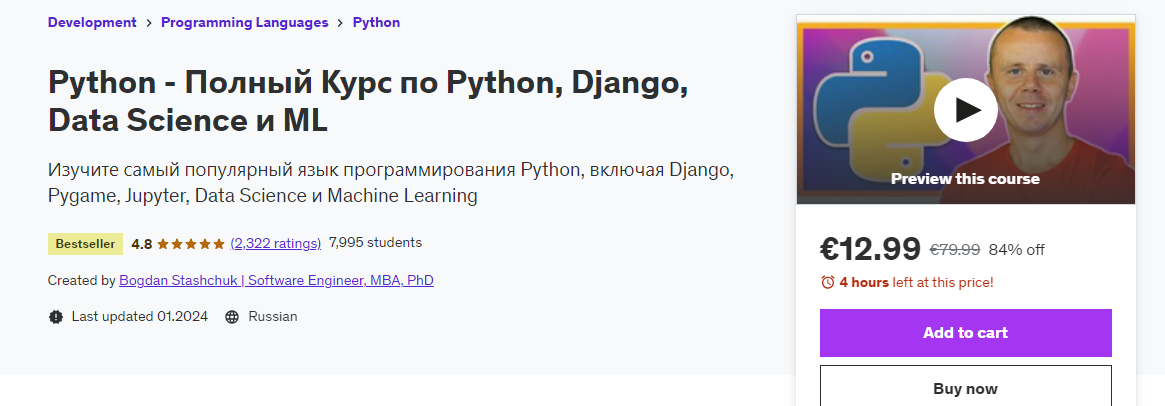Image resolution: width=1165 pixels, height=406 pixels.
Task: Click the chevron after Programming Languages
Action: point(341,23)
